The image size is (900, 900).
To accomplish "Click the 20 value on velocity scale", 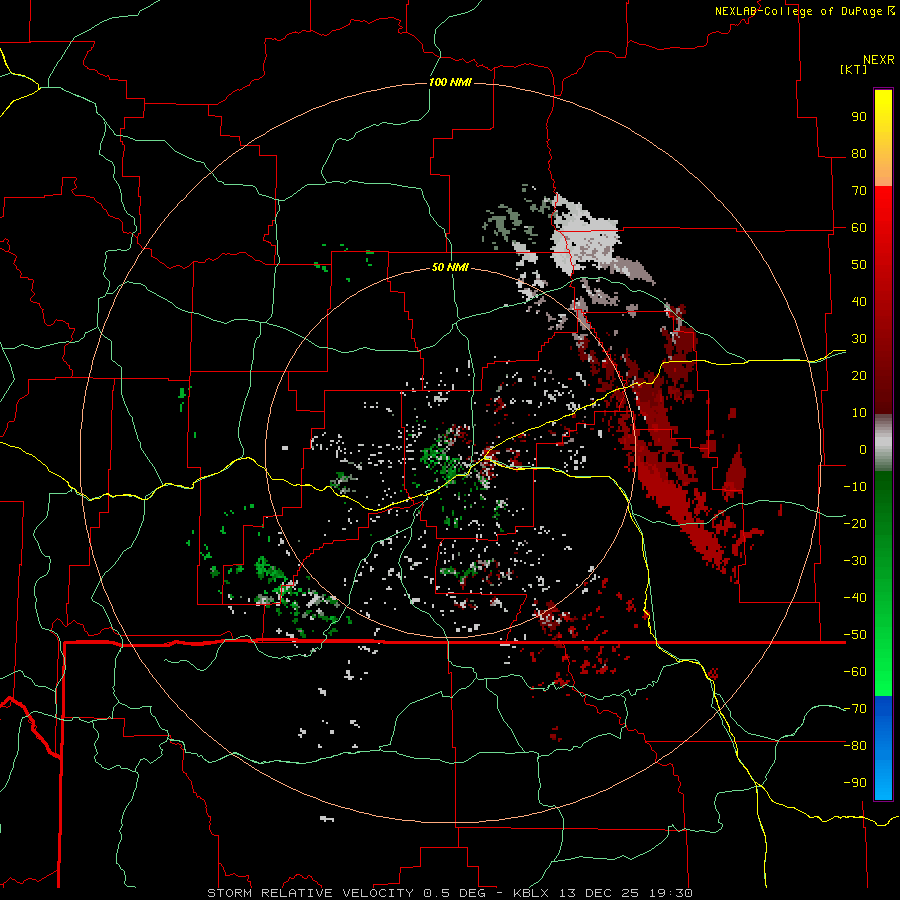I will click(x=859, y=375).
